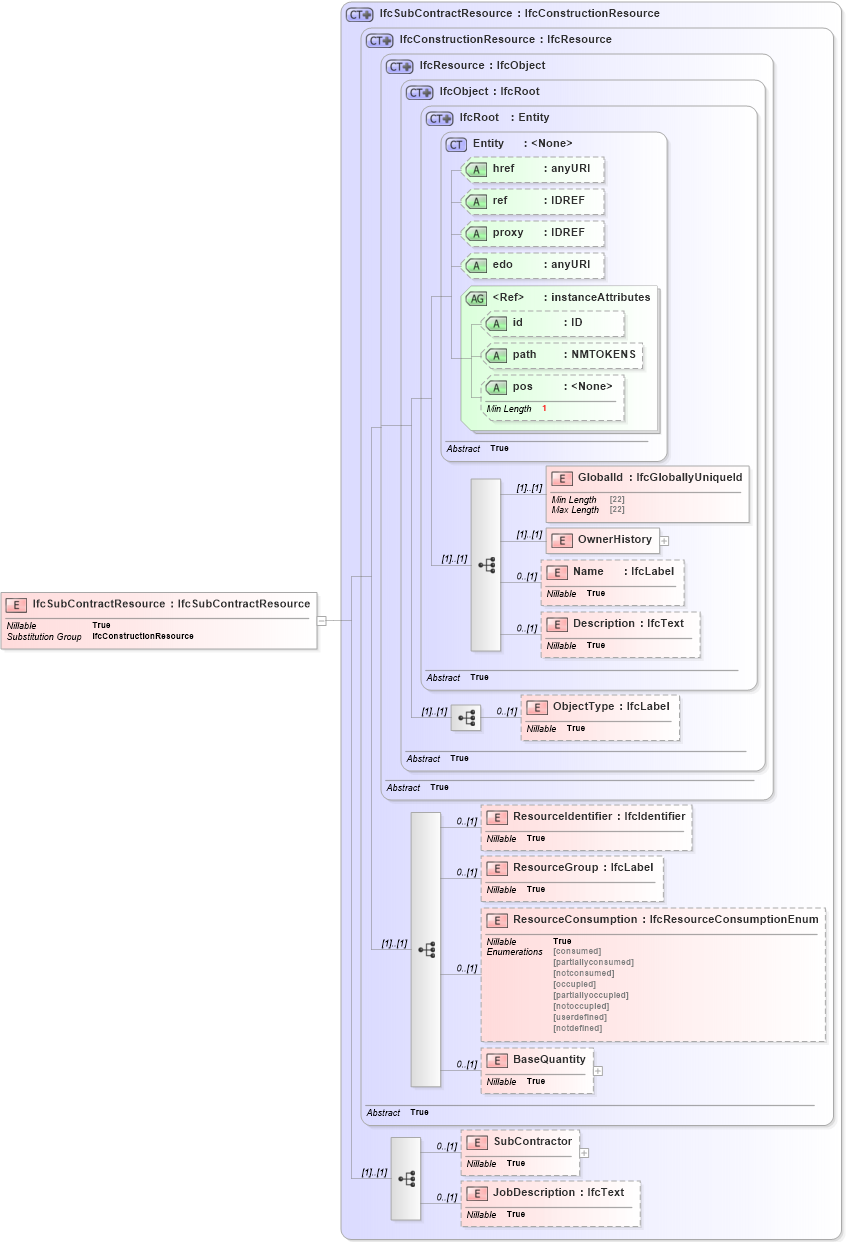The image size is (846, 1242).
Task: Click the sequence icon leading to ObjectType
Action: 466,717
